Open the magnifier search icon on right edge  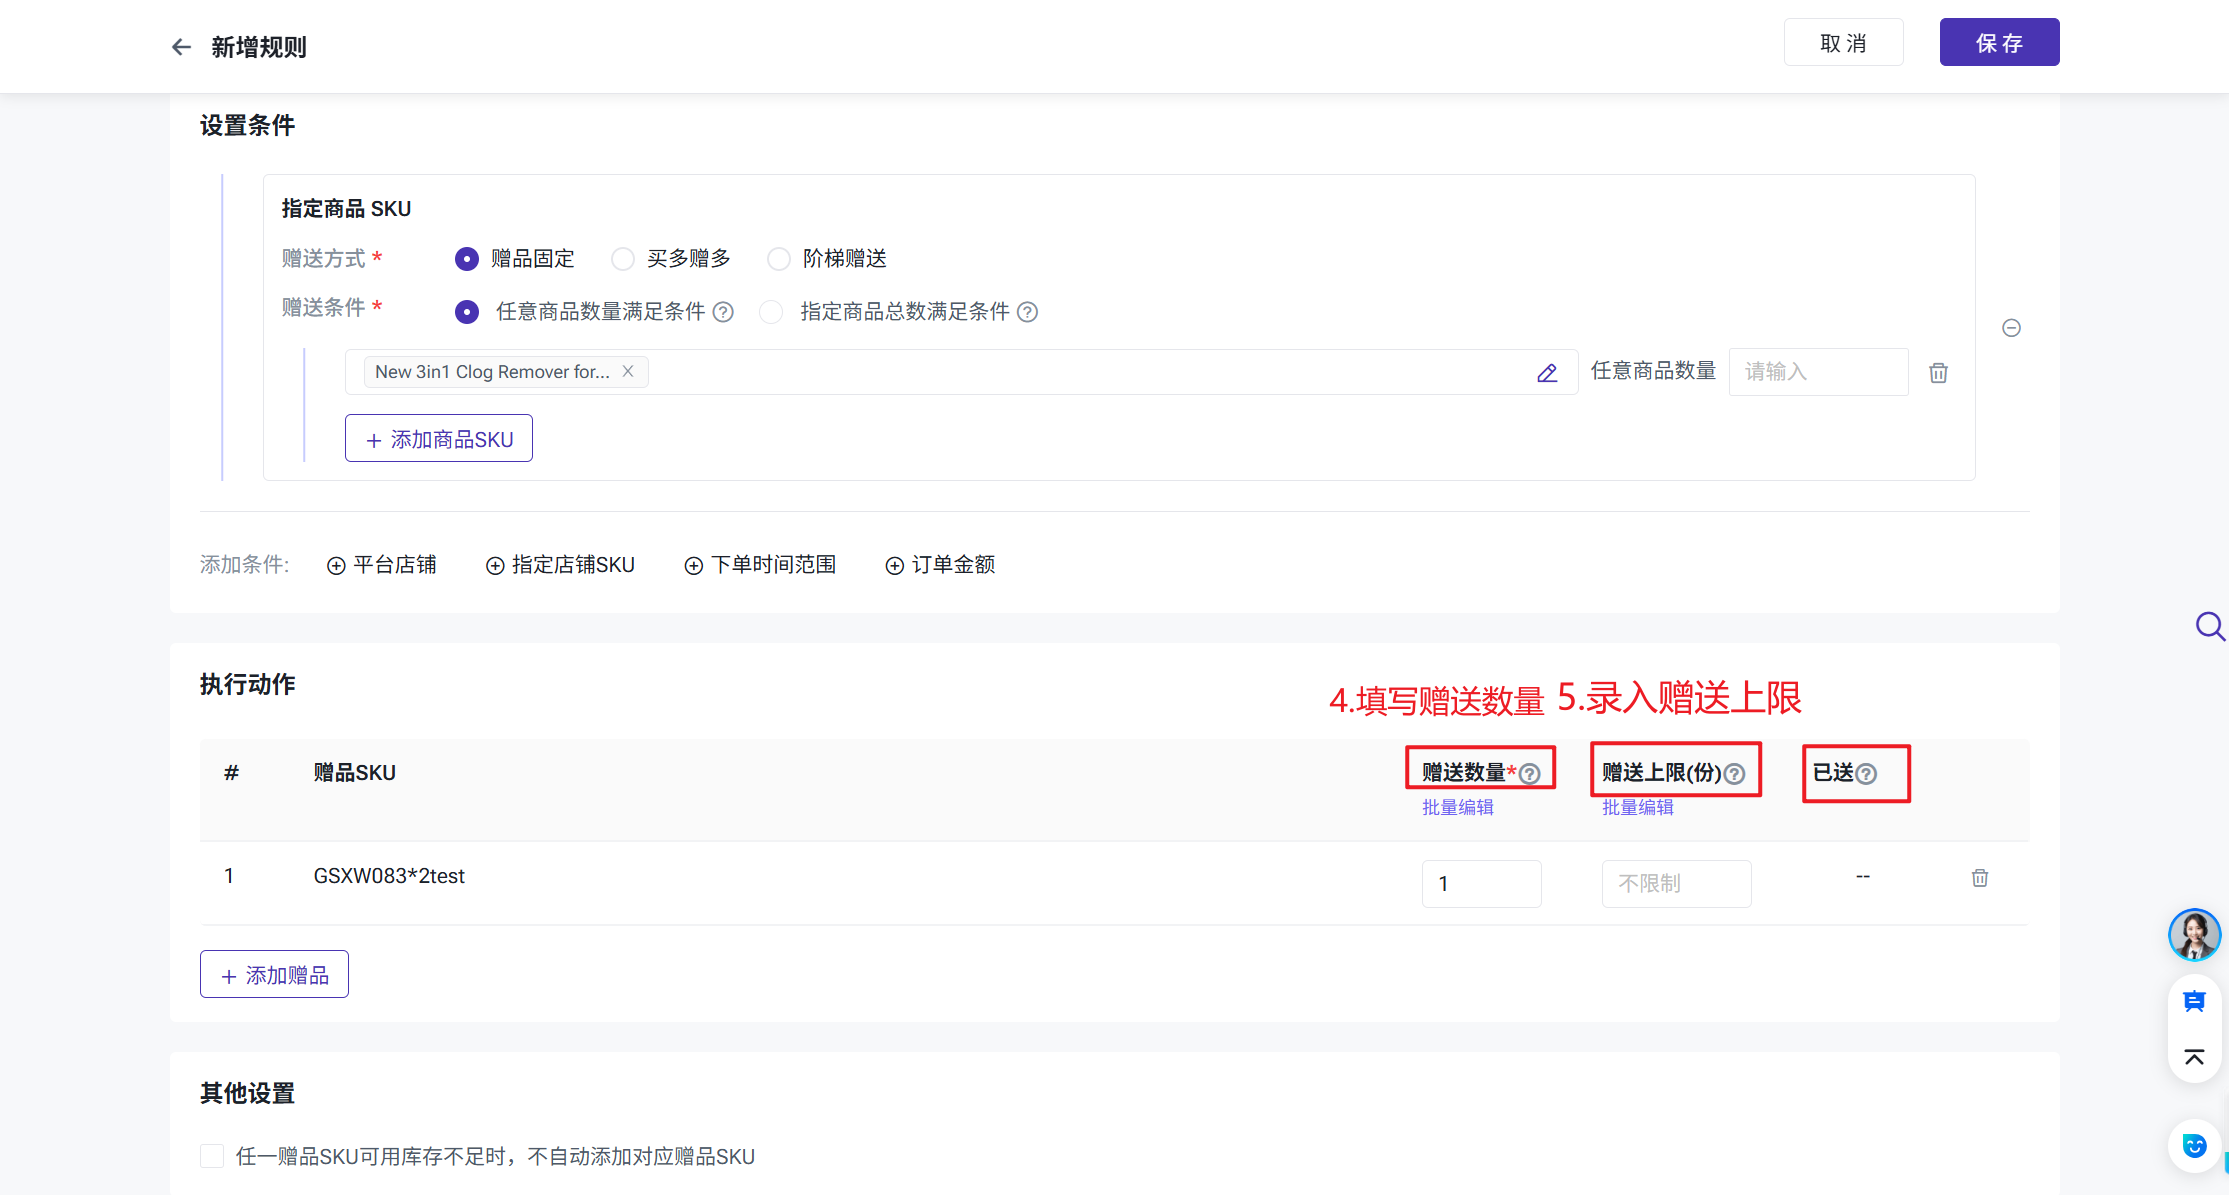2208,627
